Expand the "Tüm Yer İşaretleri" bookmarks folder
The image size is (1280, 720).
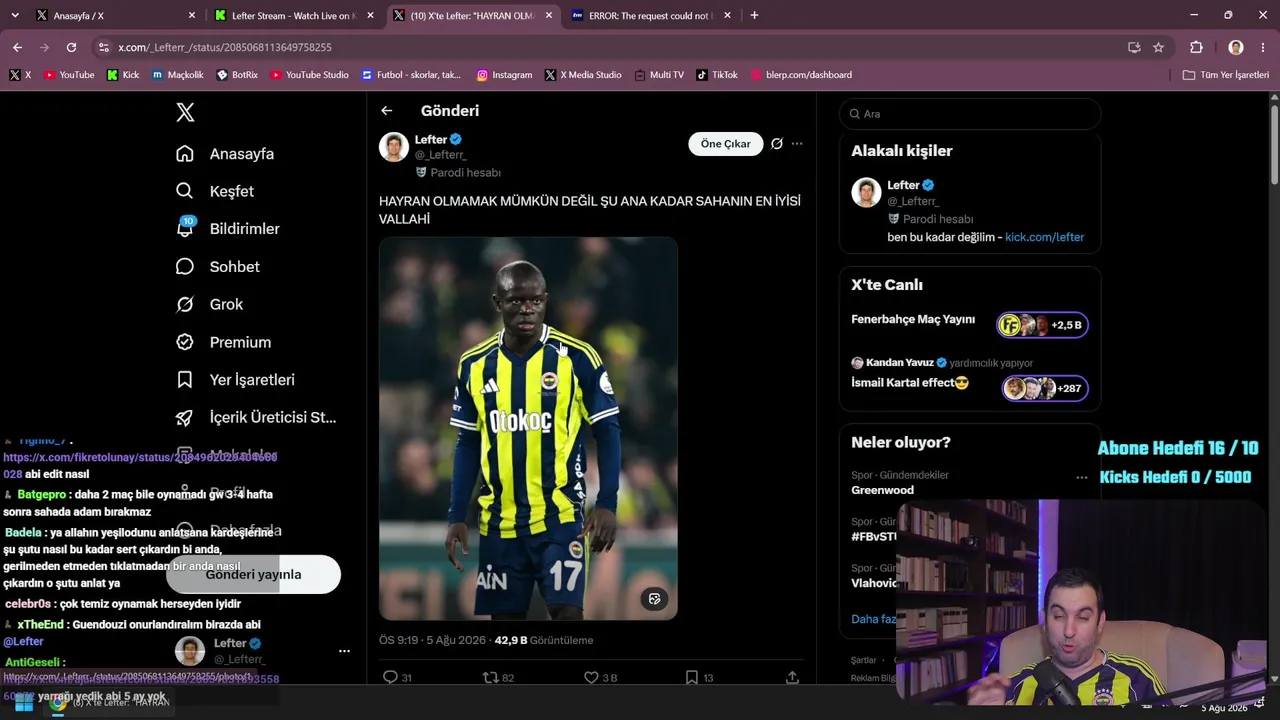point(1225,75)
